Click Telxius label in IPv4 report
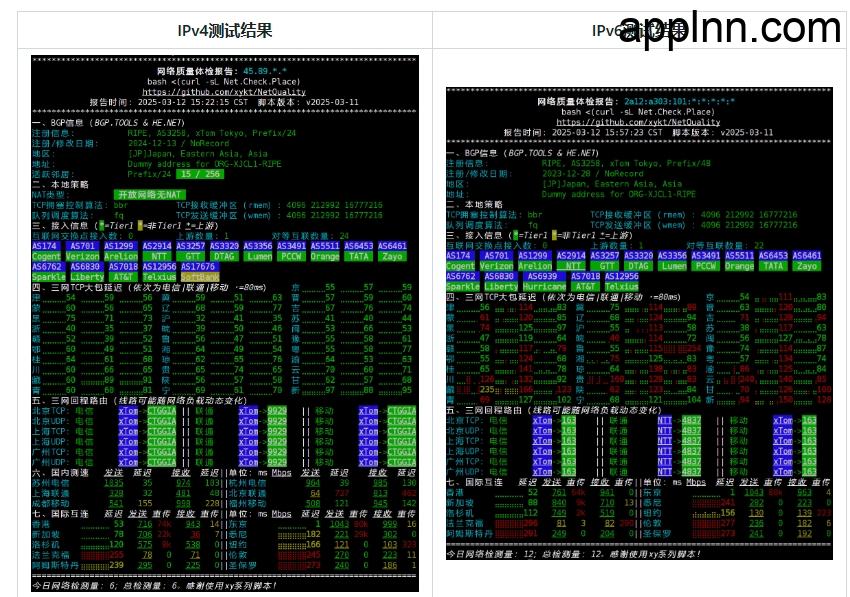 click(159, 277)
